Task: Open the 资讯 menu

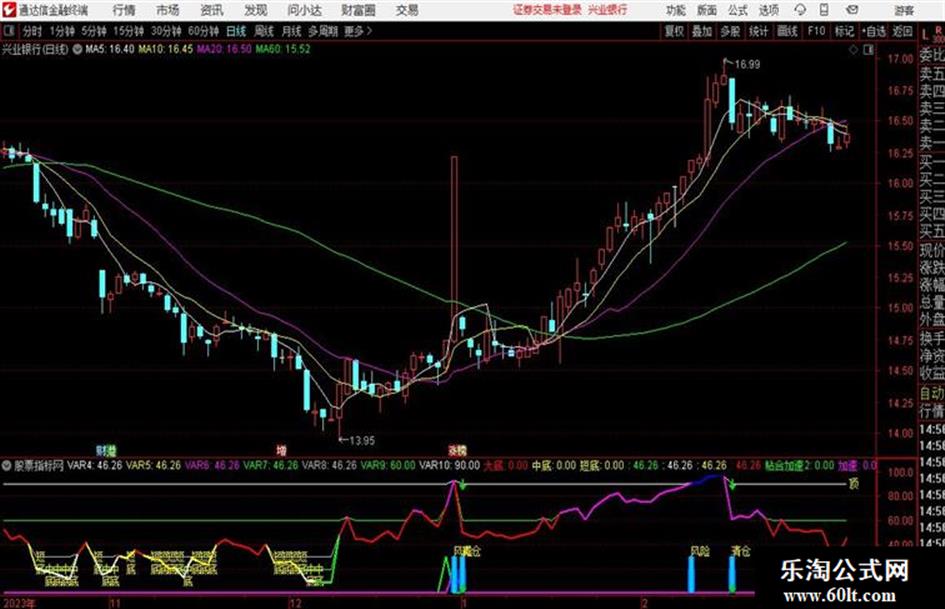Action: [x=212, y=10]
